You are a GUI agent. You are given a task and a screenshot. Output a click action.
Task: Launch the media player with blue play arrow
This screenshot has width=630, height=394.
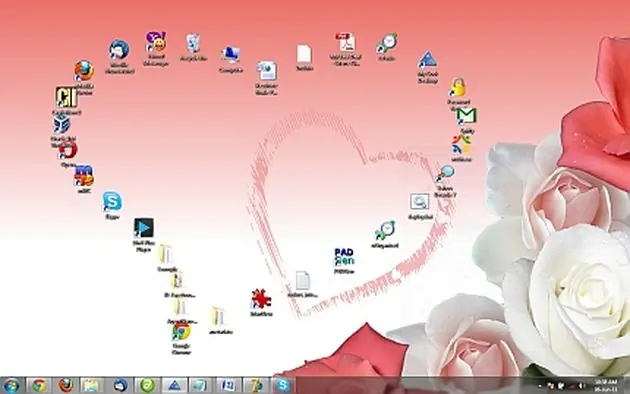coord(143,228)
